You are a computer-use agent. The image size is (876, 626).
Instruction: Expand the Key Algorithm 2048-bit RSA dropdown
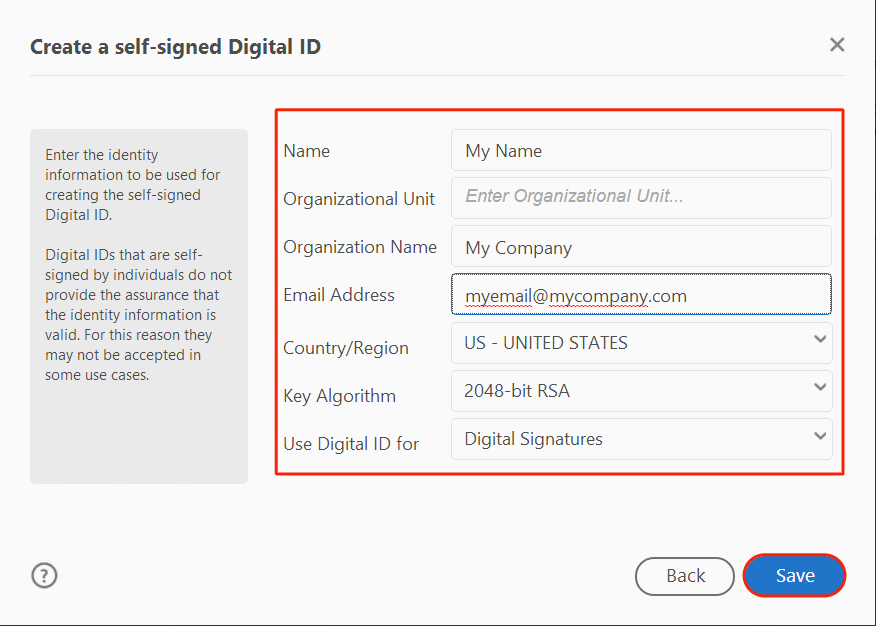[641, 391]
